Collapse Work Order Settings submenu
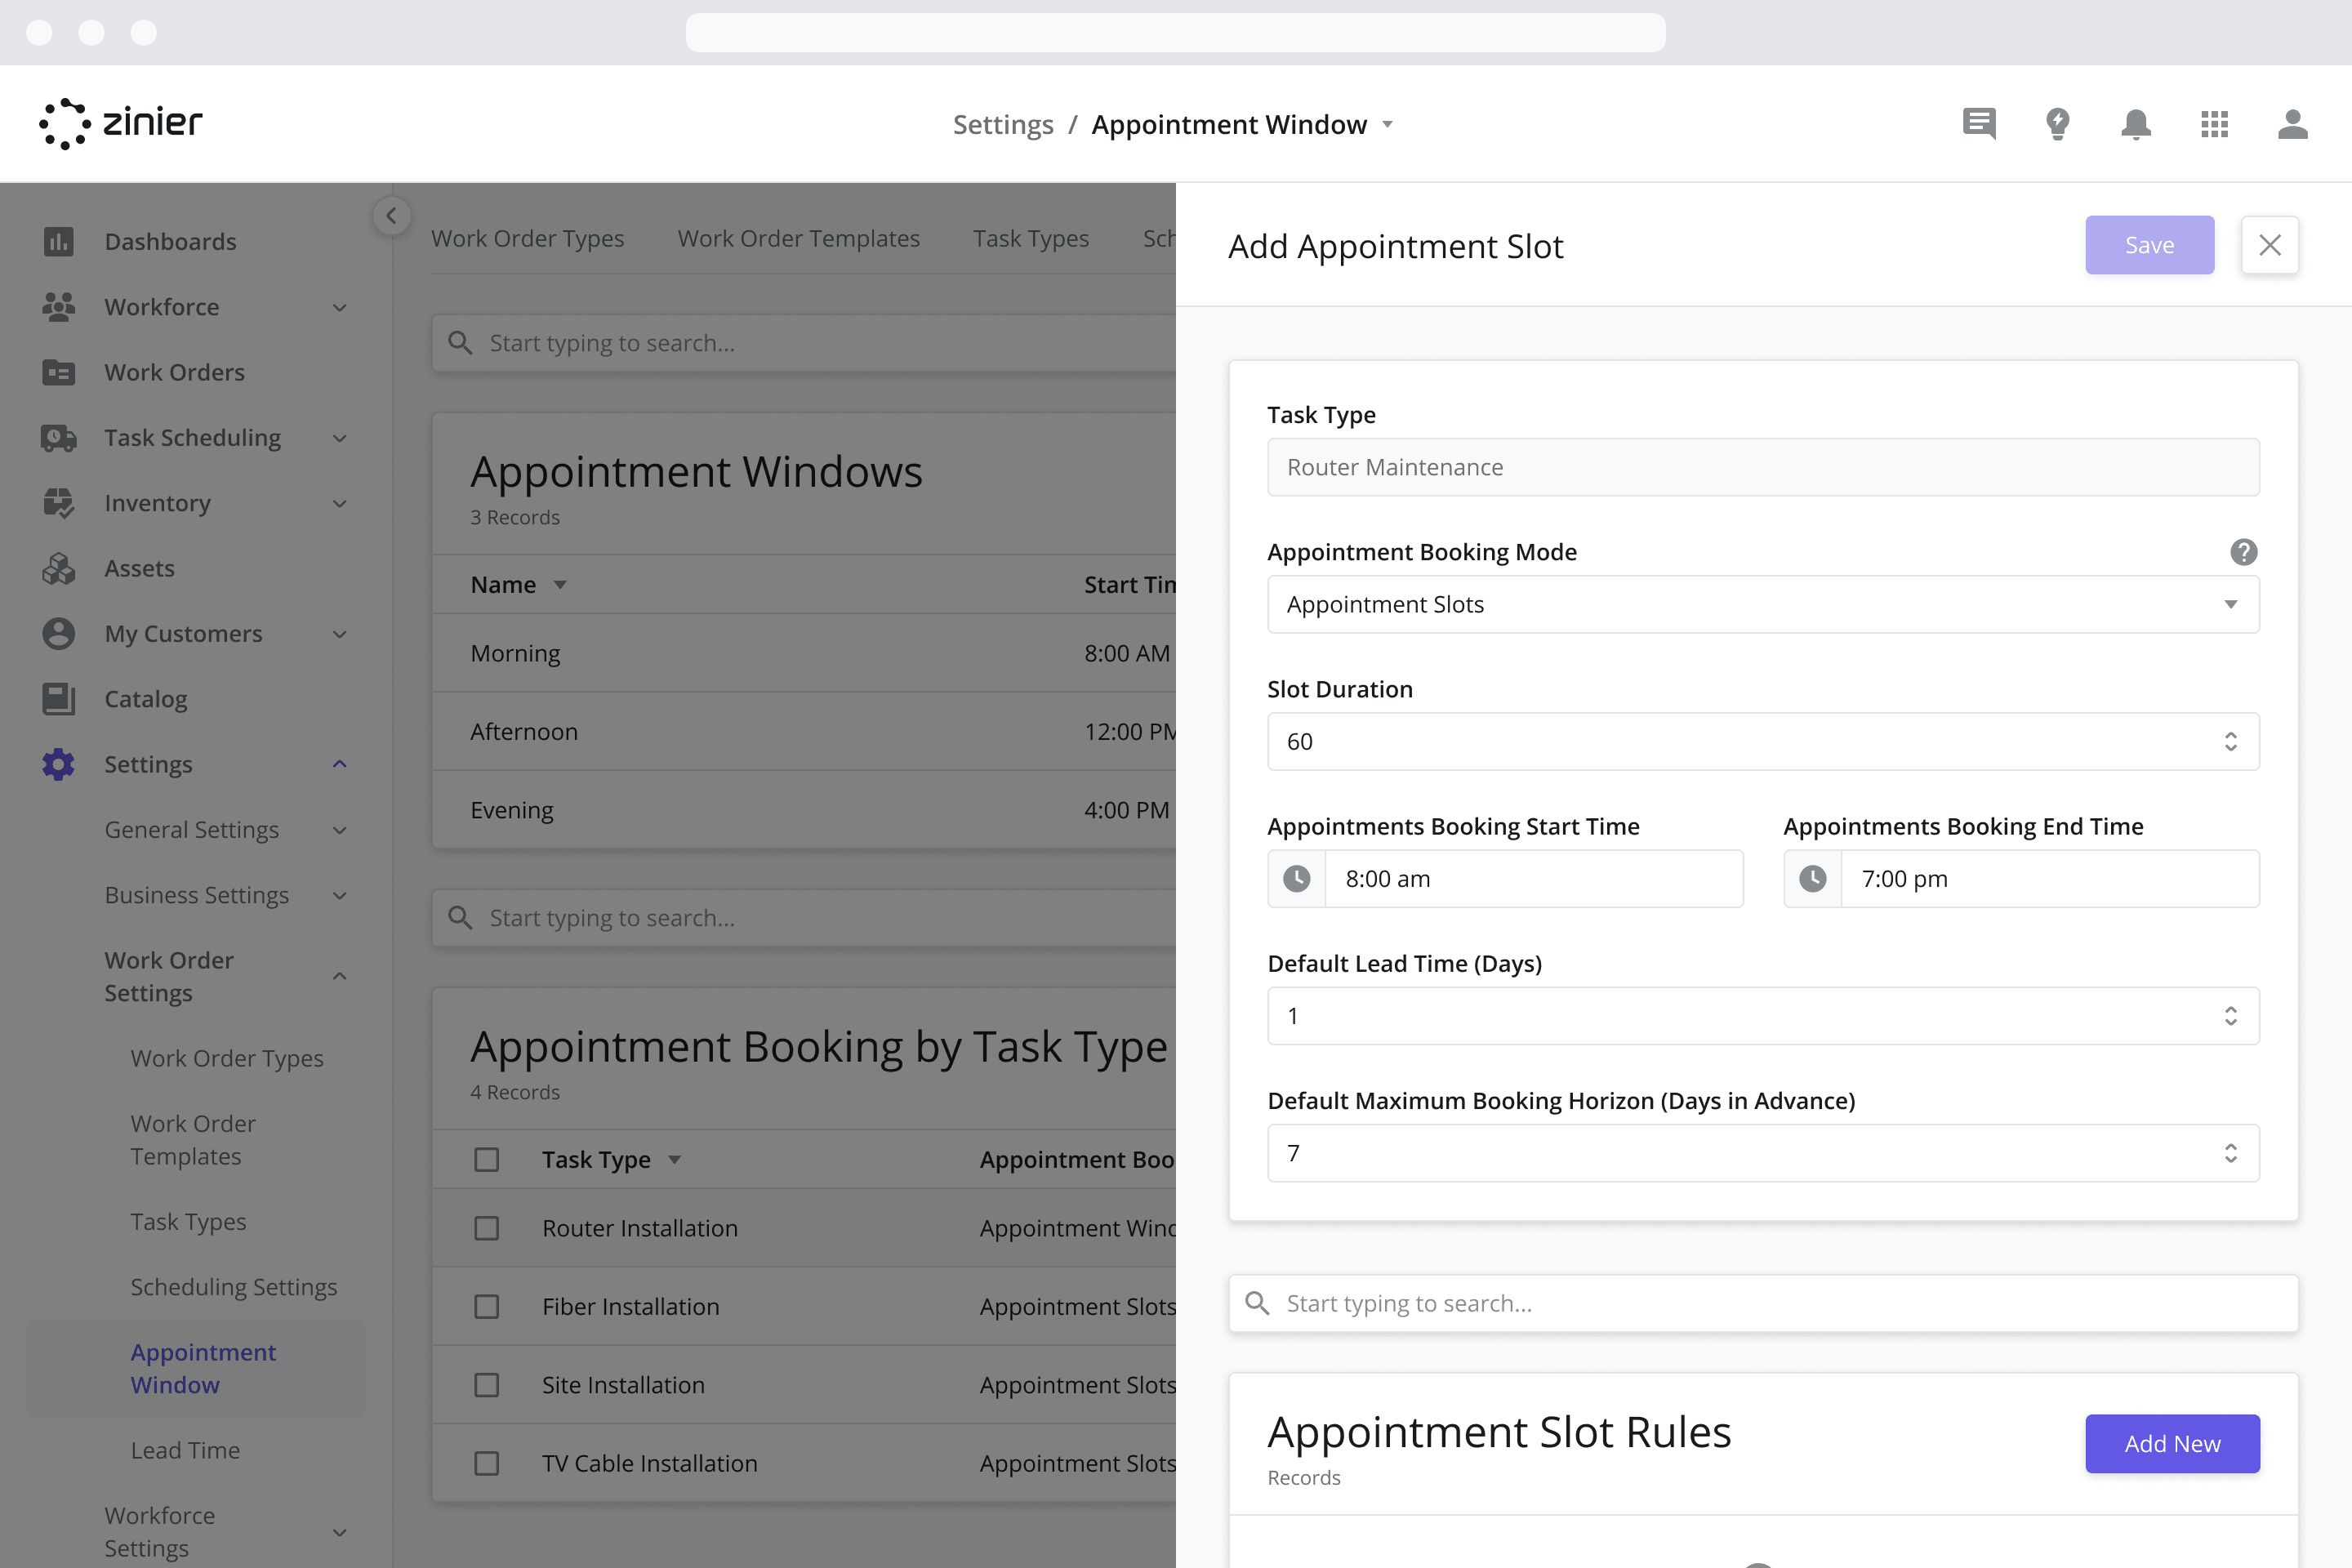 pos(340,976)
